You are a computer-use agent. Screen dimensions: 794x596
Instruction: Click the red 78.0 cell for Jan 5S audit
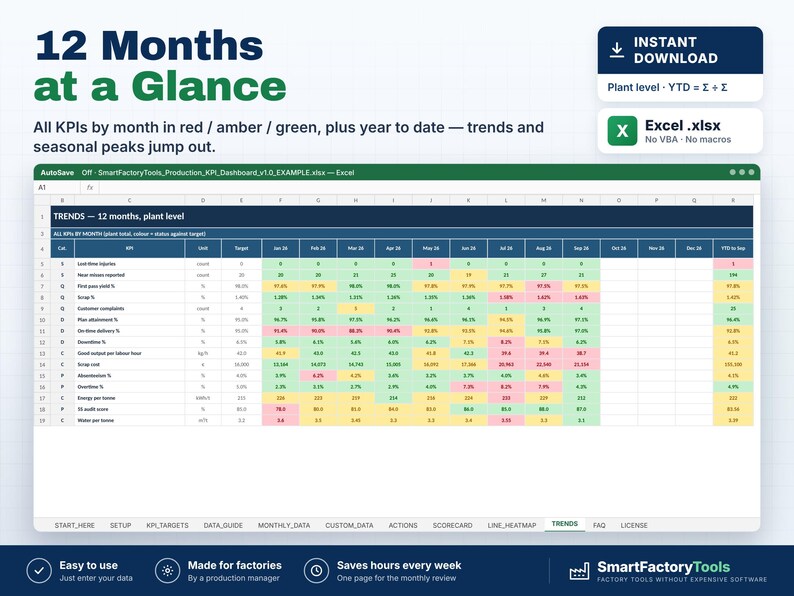click(281, 409)
